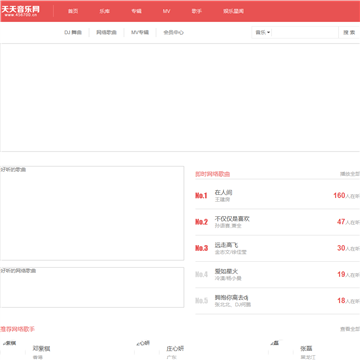
Task: Click the 18 listeners count
Action: (341, 300)
